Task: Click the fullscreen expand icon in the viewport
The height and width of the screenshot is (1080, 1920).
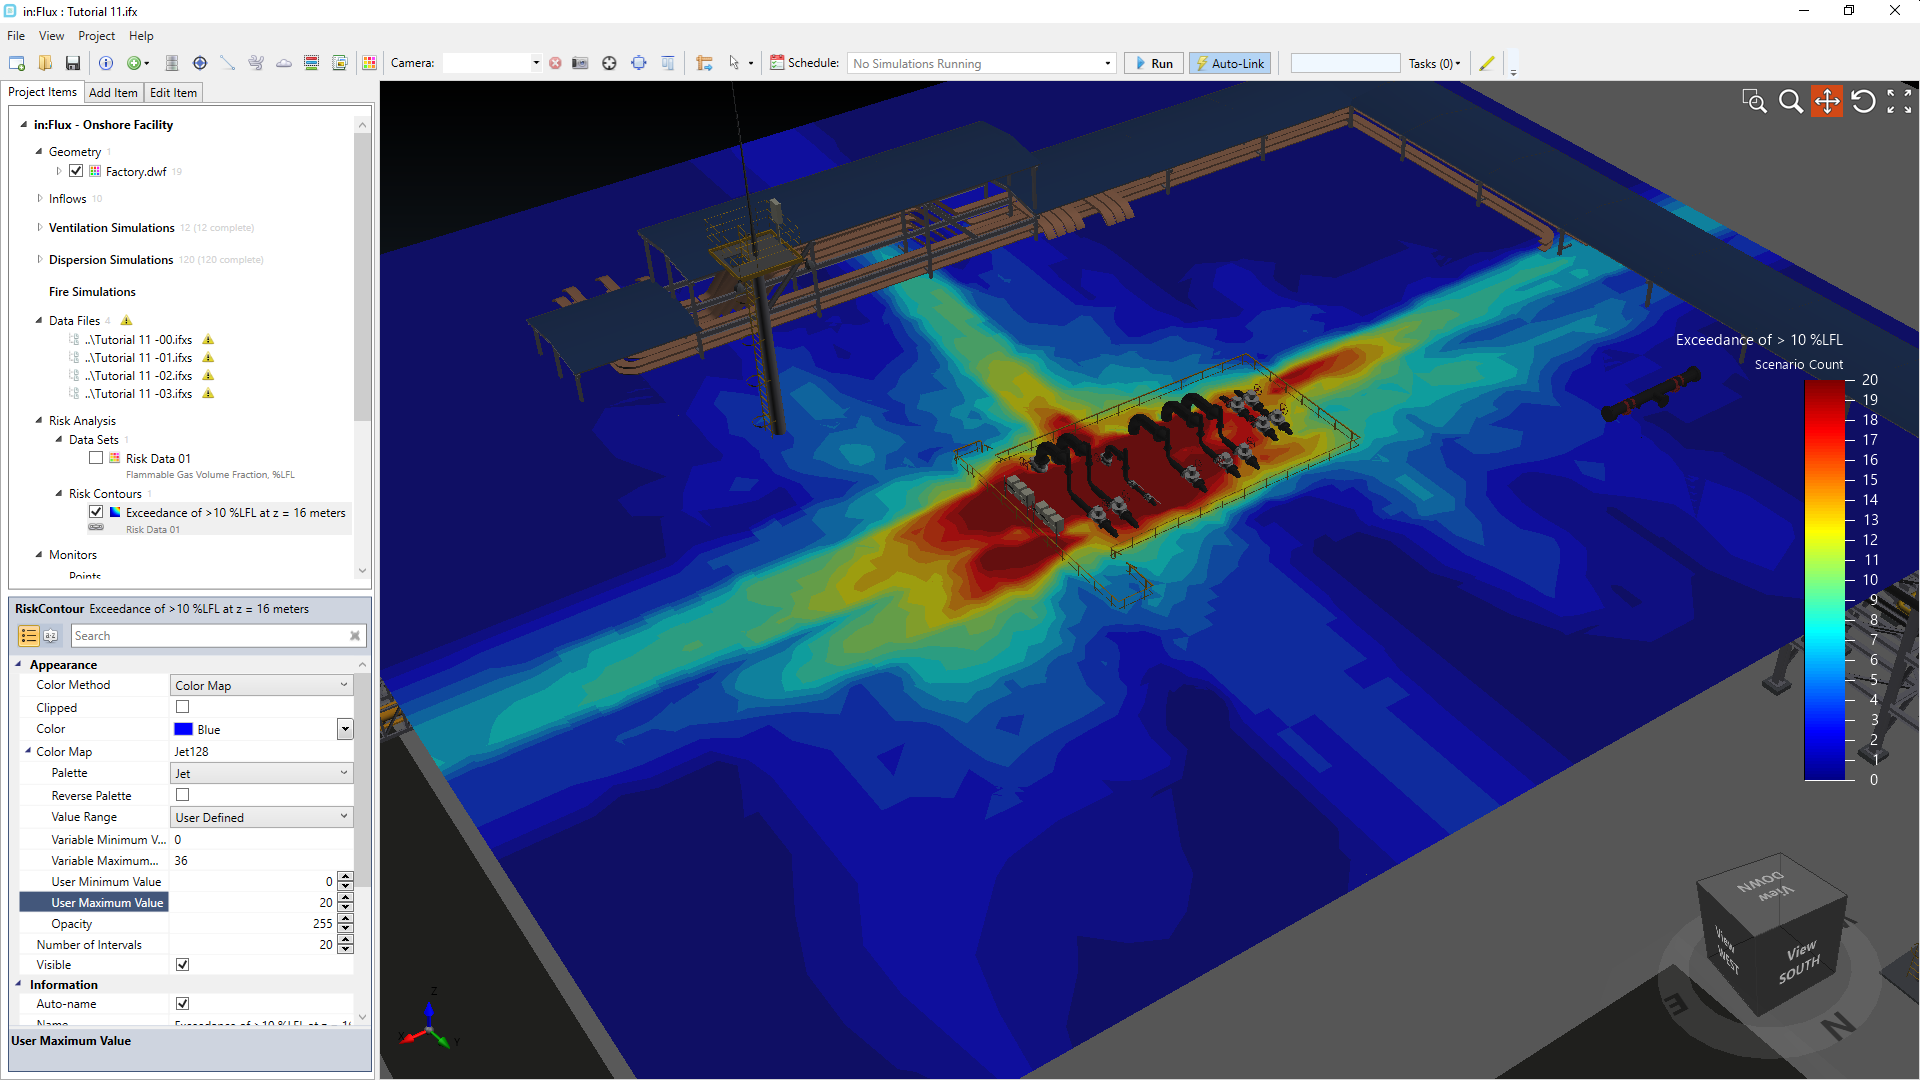Action: pyautogui.click(x=1898, y=101)
